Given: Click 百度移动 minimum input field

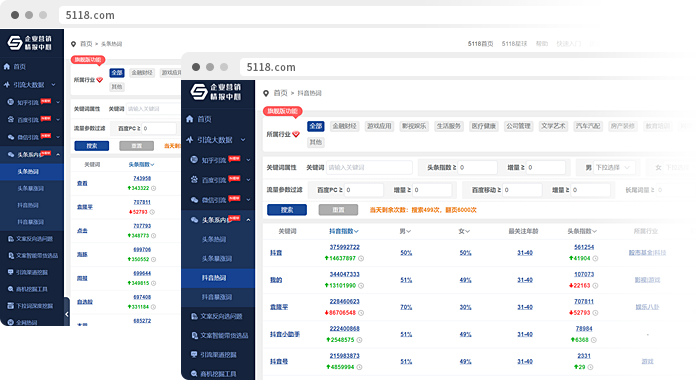Looking at the screenshot, I should pos(522,190).
